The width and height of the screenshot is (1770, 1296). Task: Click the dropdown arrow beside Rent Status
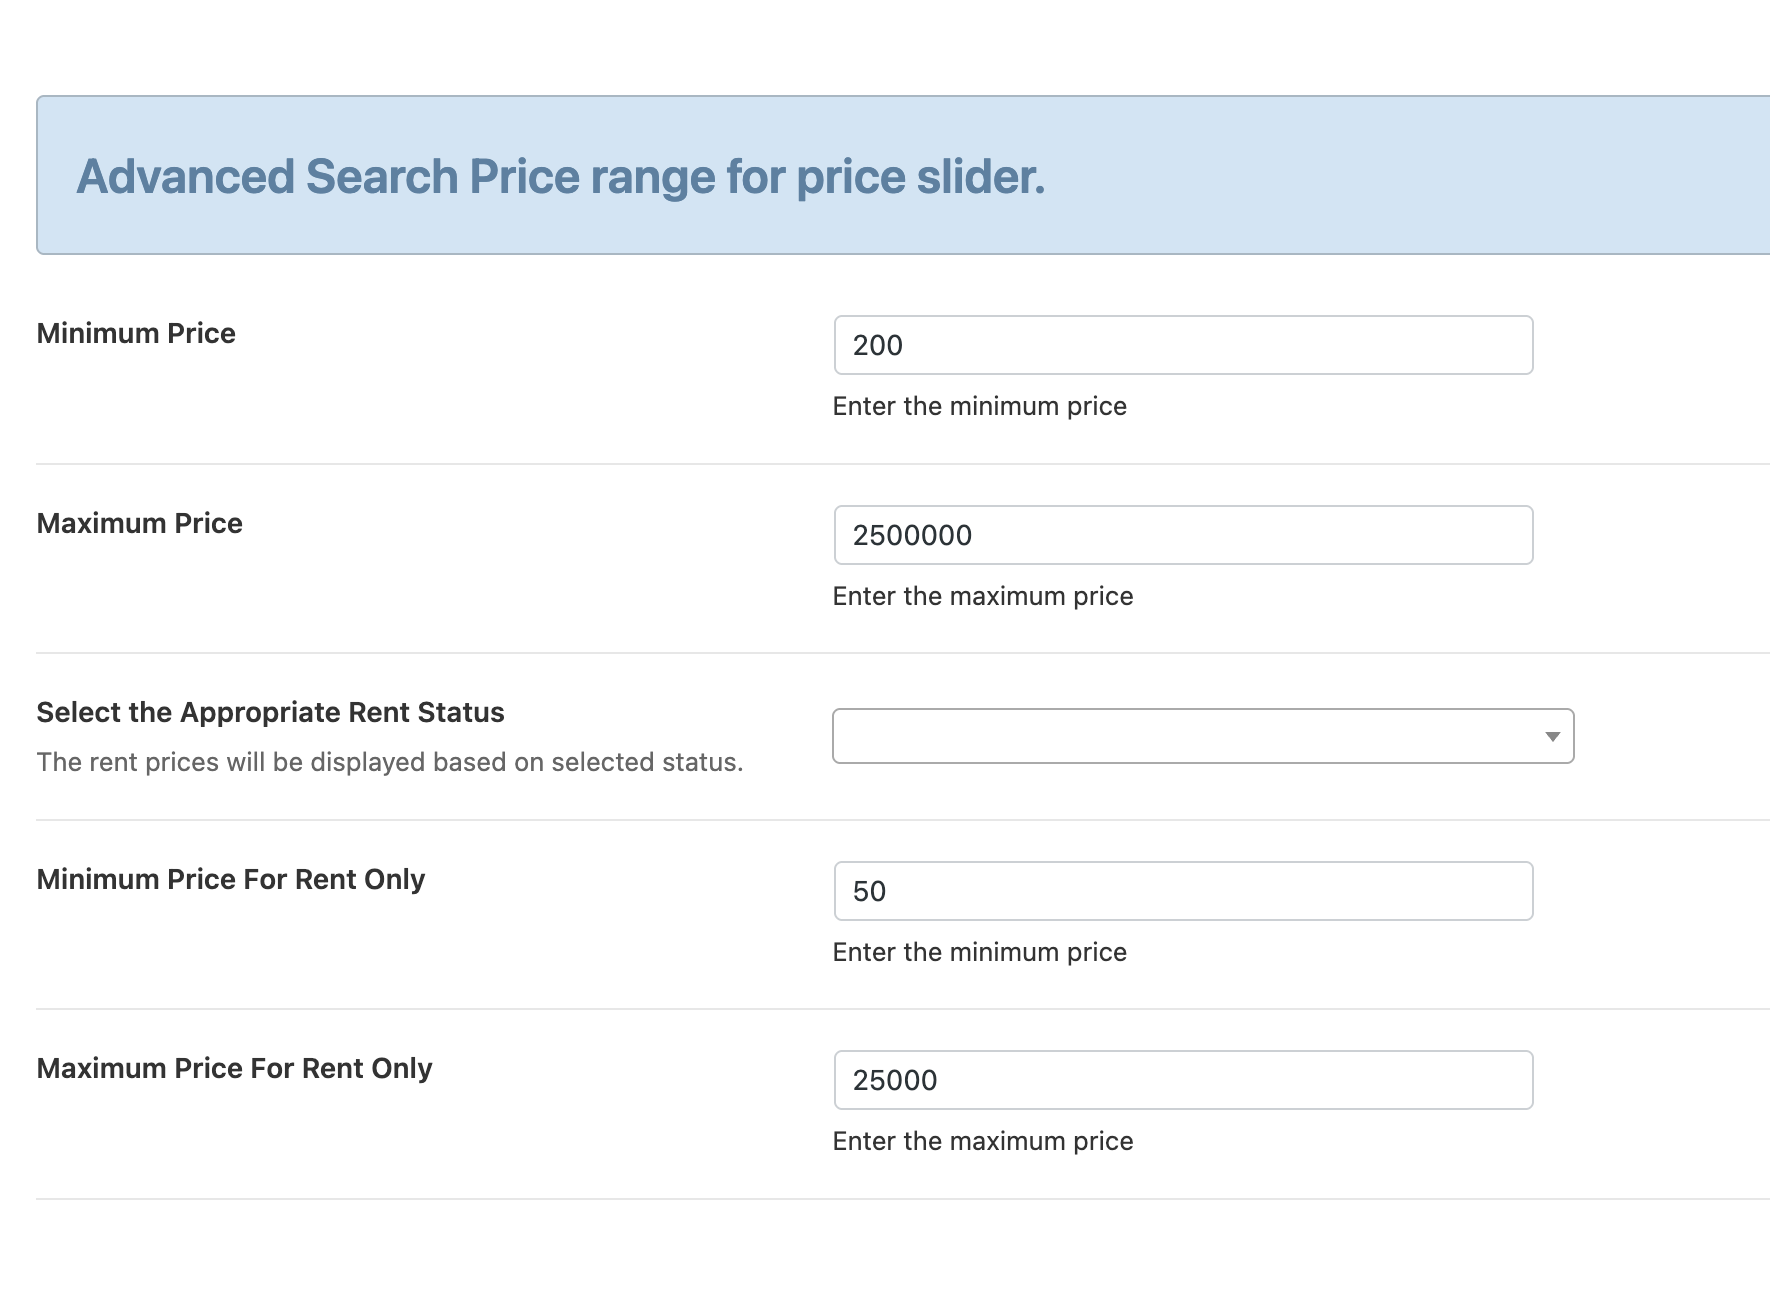coord(1551,735)
